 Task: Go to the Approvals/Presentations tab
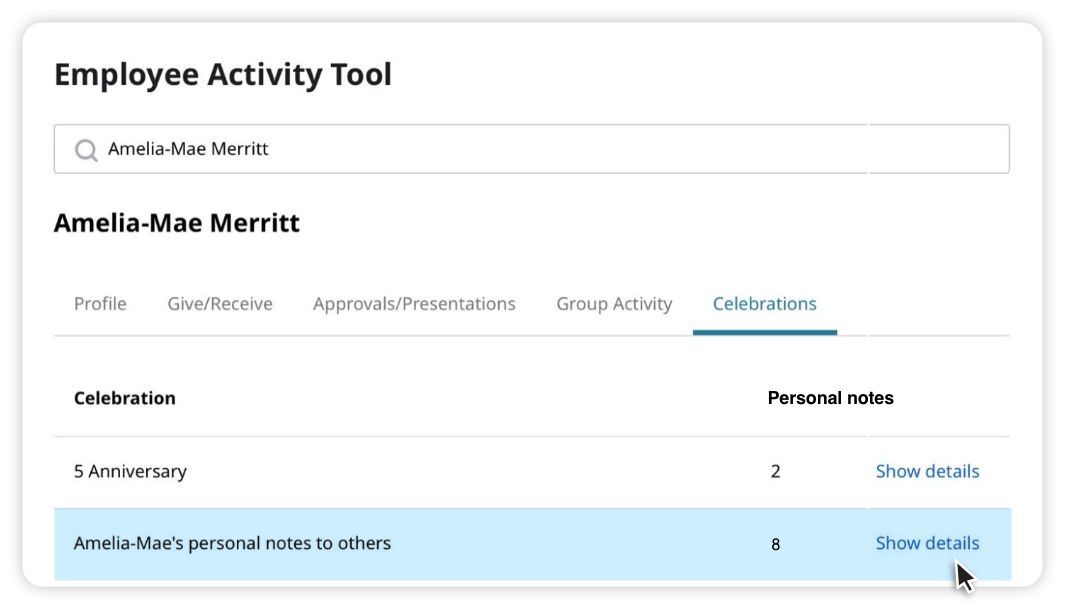click(x=414, y=304)
